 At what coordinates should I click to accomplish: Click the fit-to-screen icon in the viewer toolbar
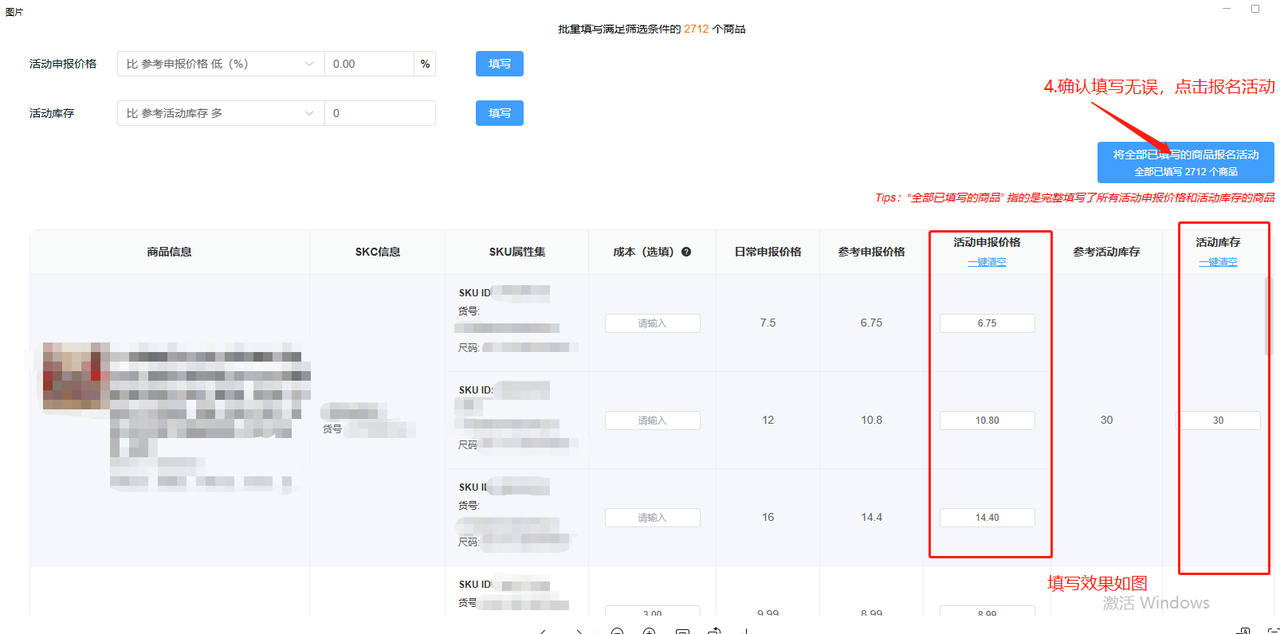[x=681, y=630]
